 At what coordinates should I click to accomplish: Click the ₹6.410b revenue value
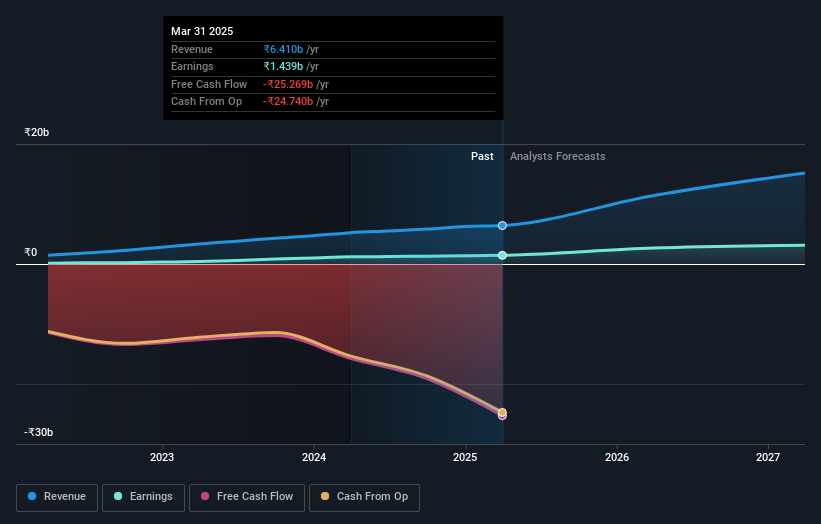click(x=283, y=49)
